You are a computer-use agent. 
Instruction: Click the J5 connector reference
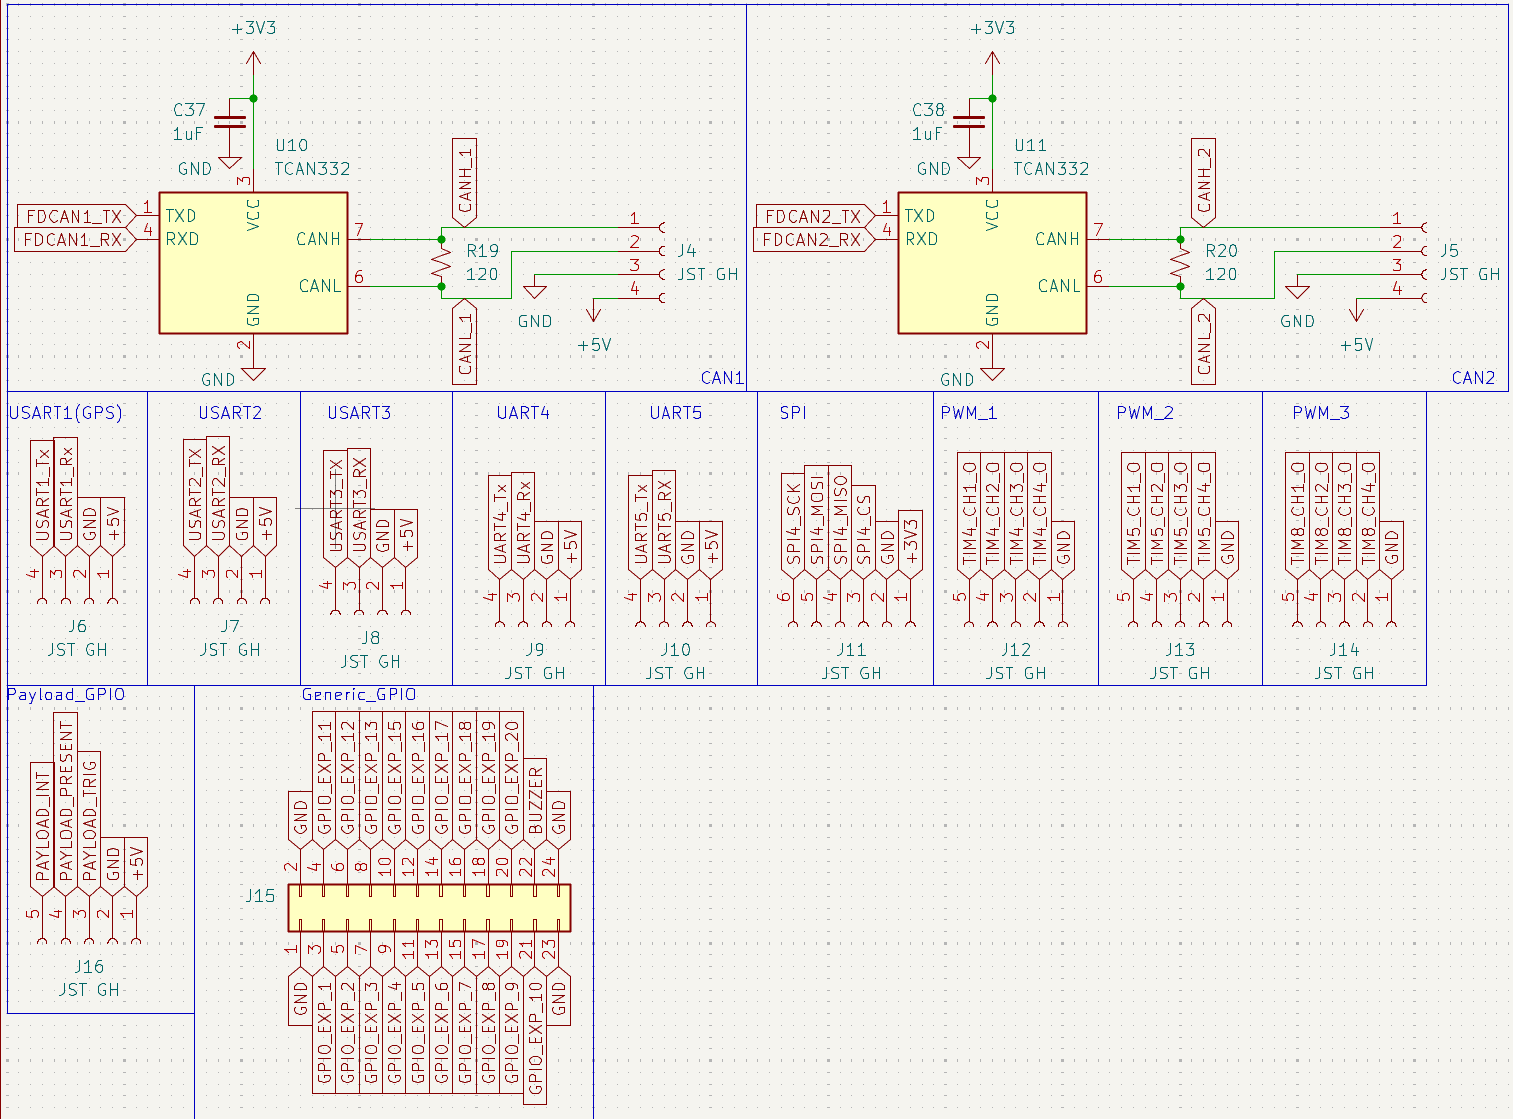click(x=1450, y=251)
